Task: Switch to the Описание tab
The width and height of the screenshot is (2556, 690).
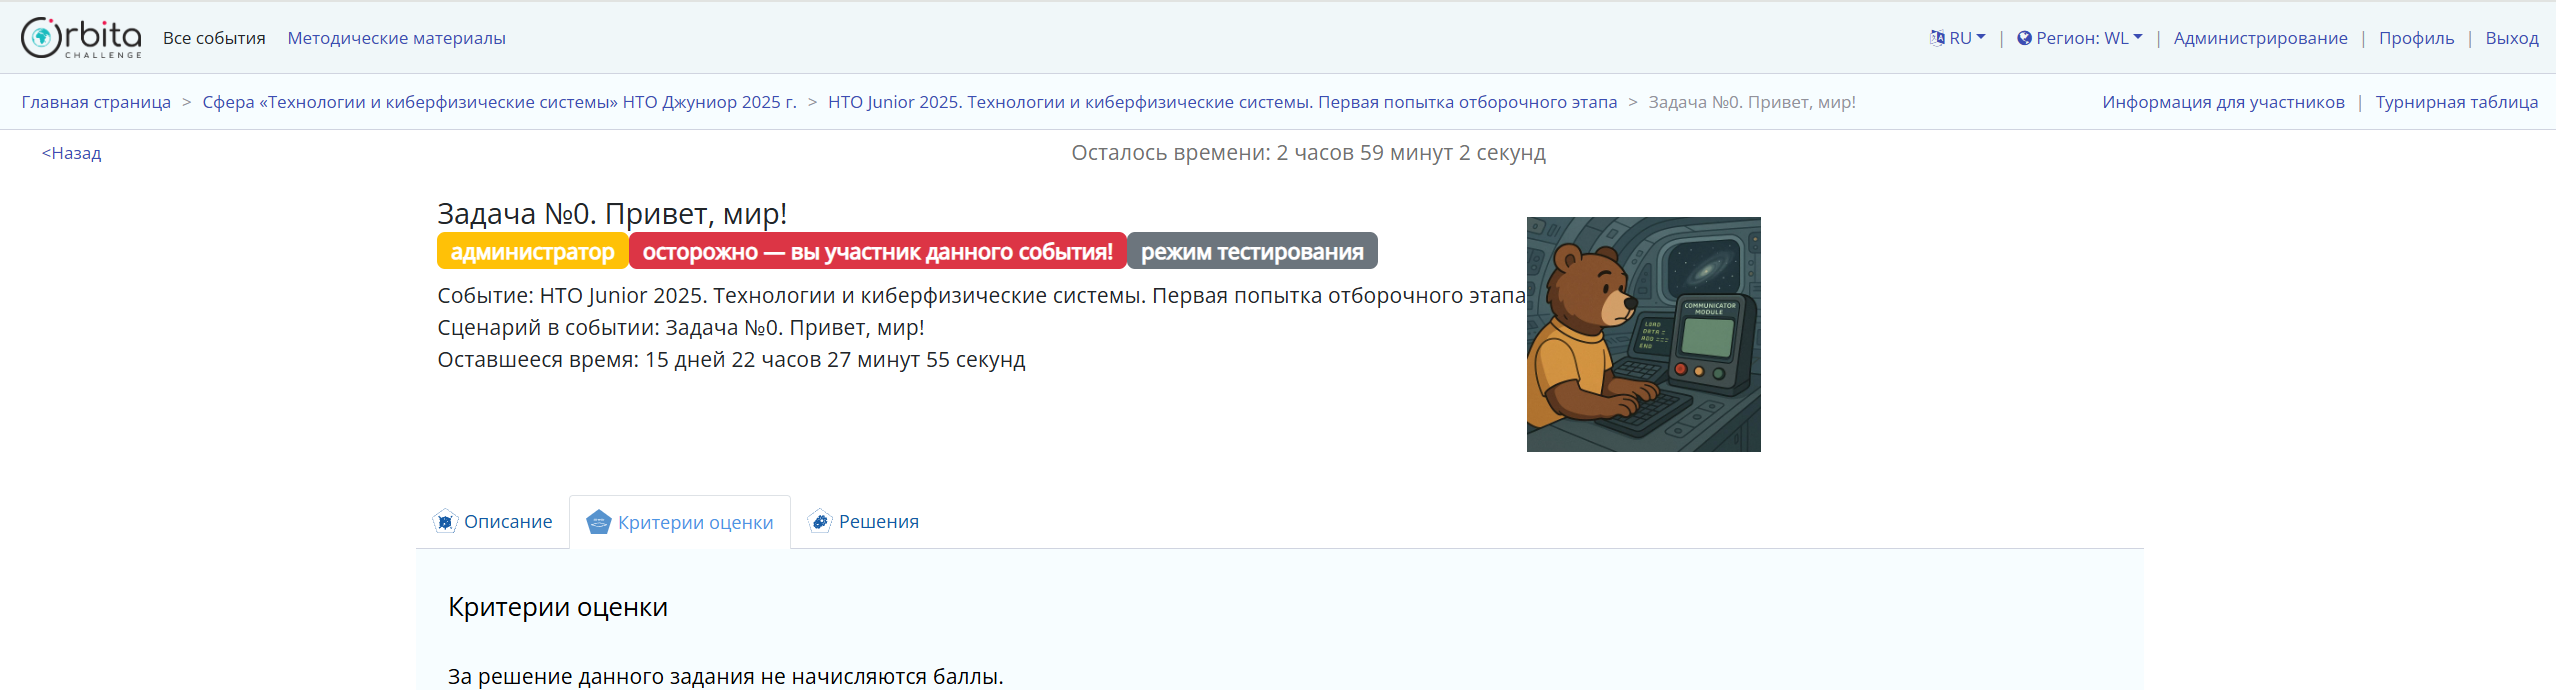Action: point(507,522)
